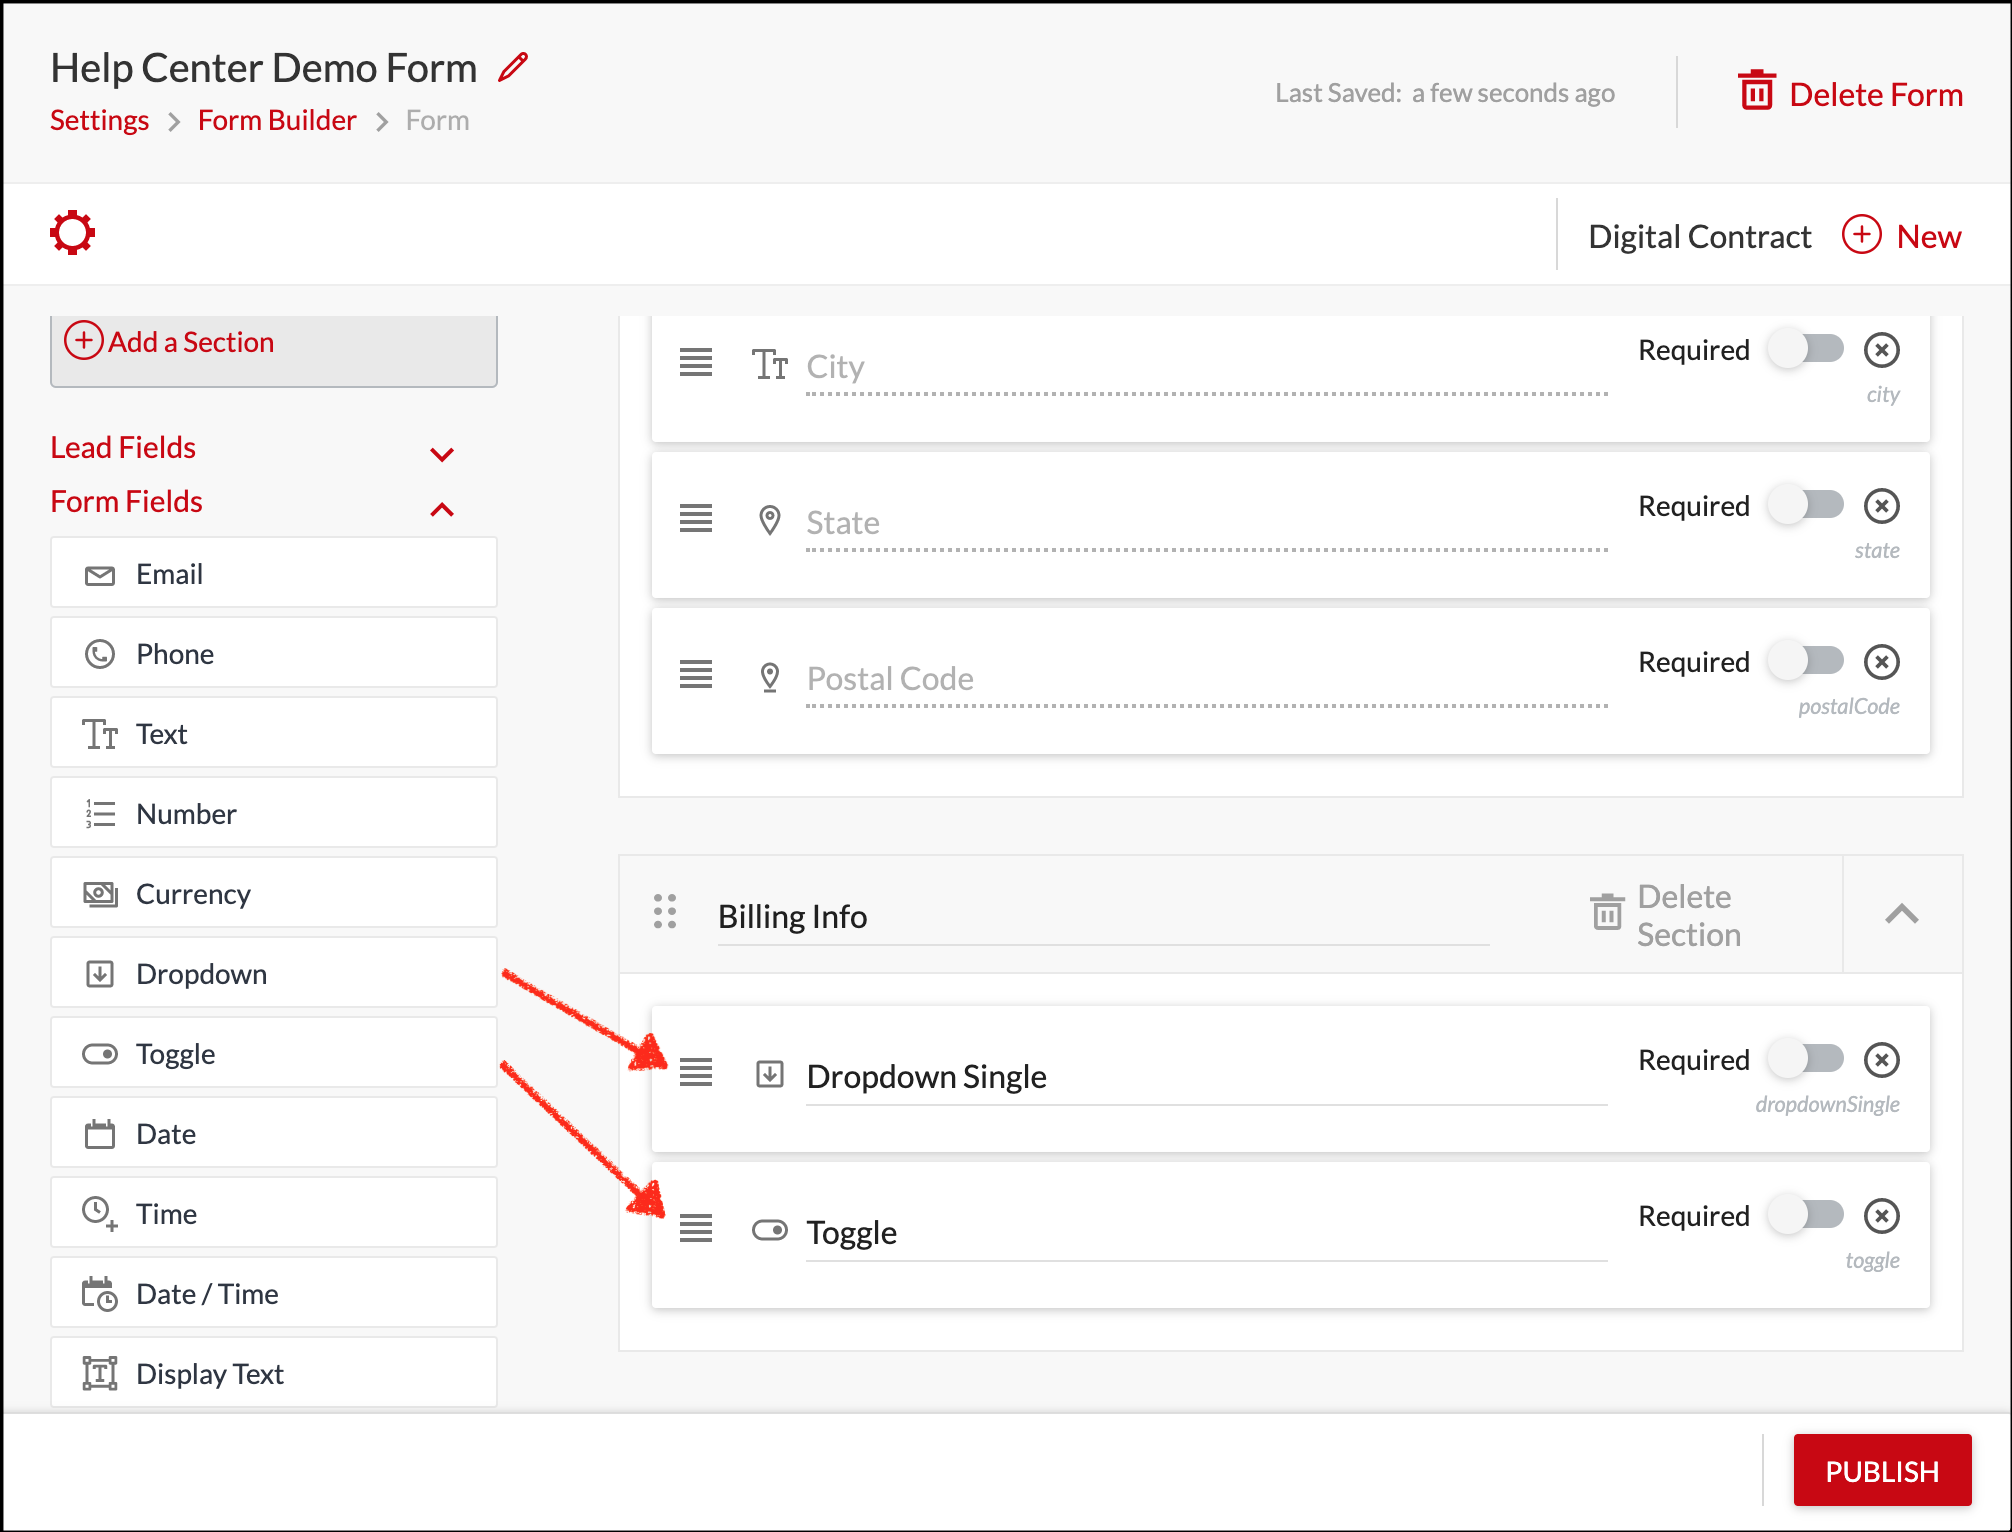Click the PUBLISH button

point(1881,1471)
